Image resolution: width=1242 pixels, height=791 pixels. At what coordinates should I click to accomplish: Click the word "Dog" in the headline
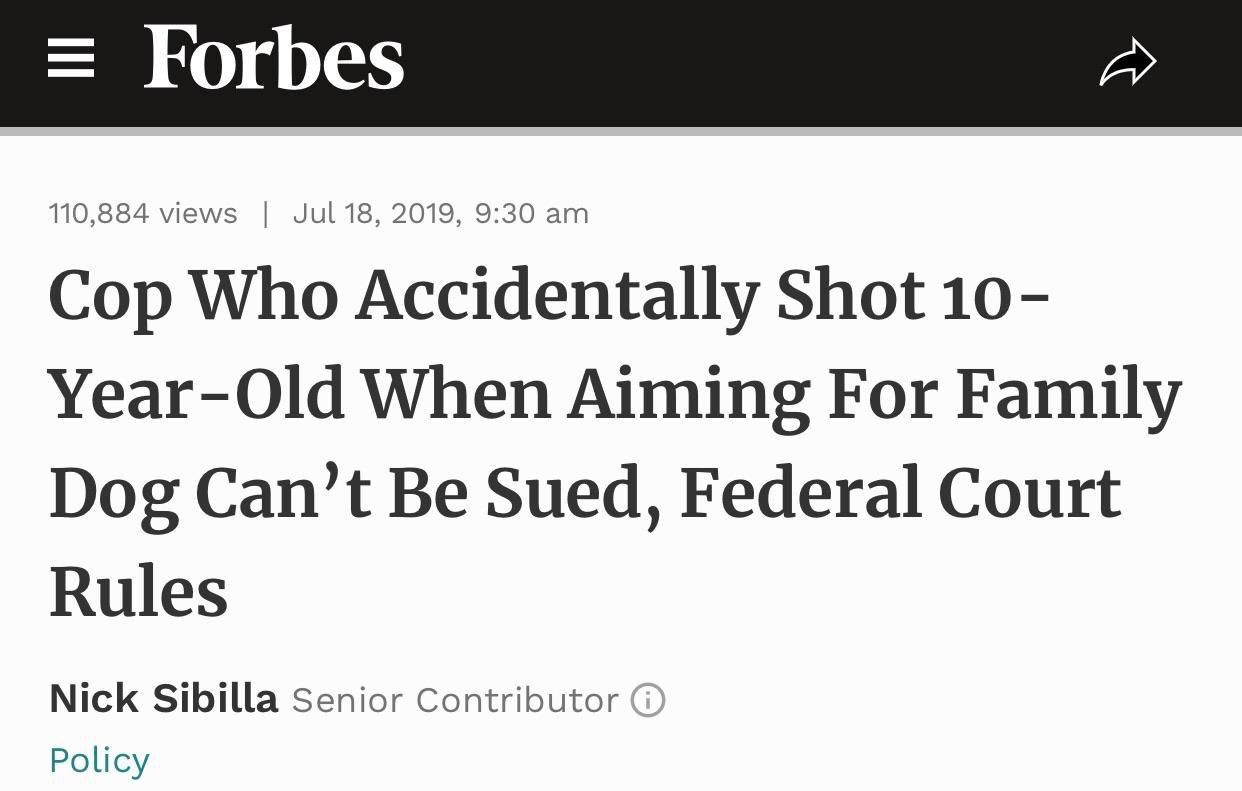(x=112, y=495)
